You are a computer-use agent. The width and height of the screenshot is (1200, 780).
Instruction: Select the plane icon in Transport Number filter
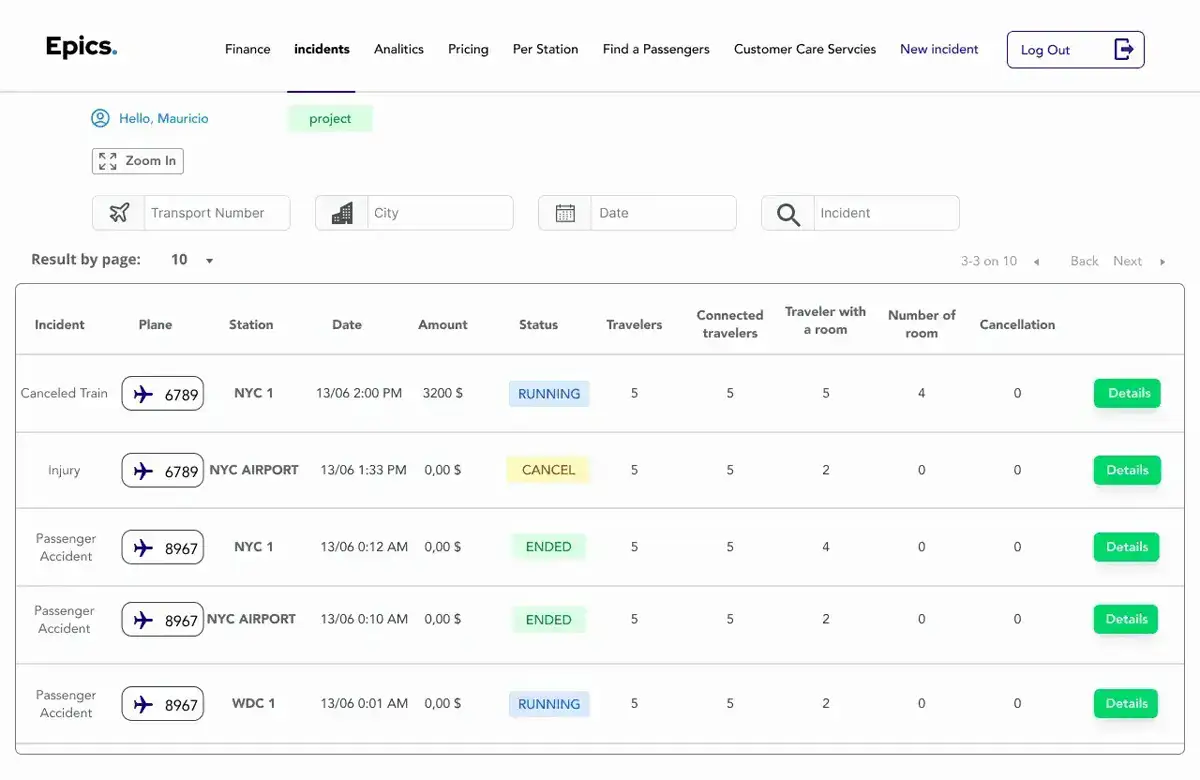click(118, 212)
